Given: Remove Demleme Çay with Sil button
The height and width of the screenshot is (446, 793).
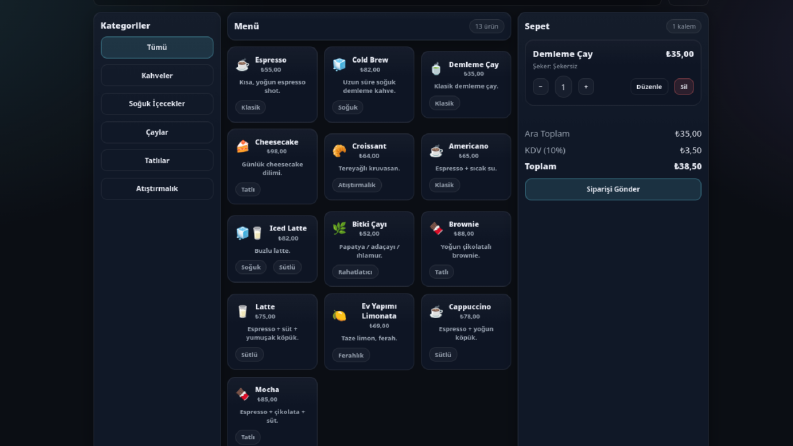Looking at the screenshot, I should [684, 86].
